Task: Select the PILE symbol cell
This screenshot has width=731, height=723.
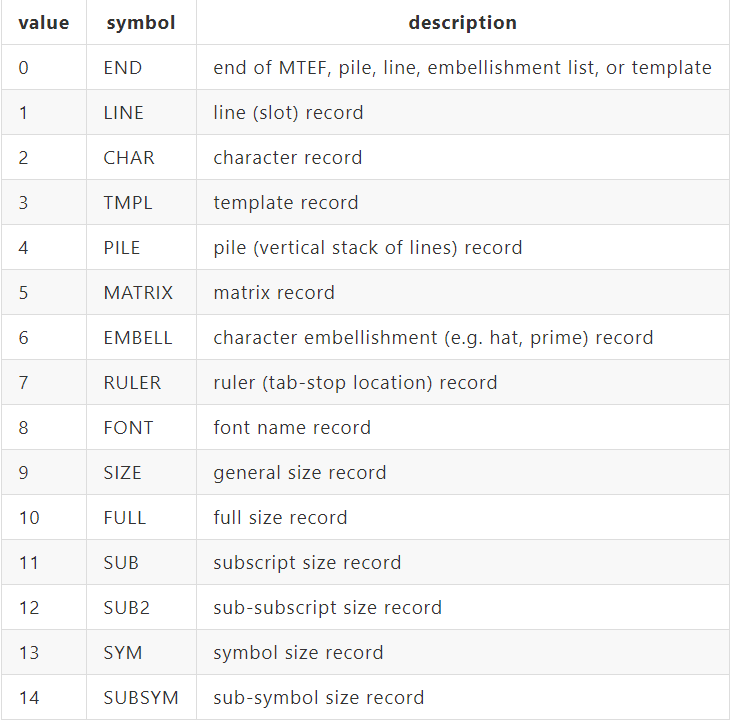Action: [124, 248]
